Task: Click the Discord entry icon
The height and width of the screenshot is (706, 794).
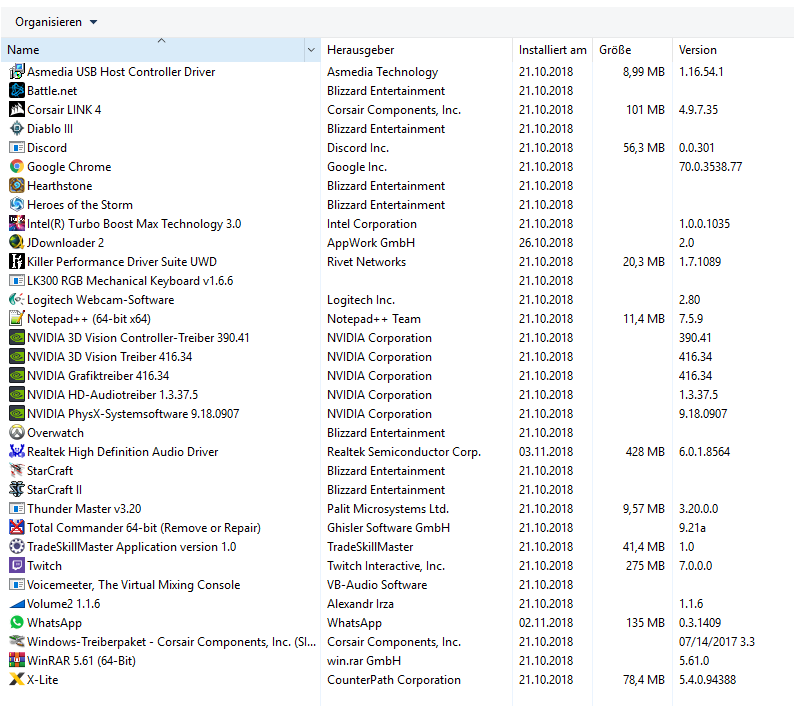Action: coord(17,147)
